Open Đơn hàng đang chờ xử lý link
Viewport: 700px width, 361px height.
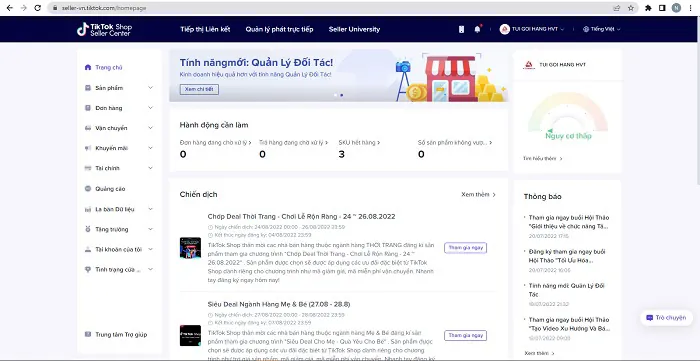pos(216,143)
